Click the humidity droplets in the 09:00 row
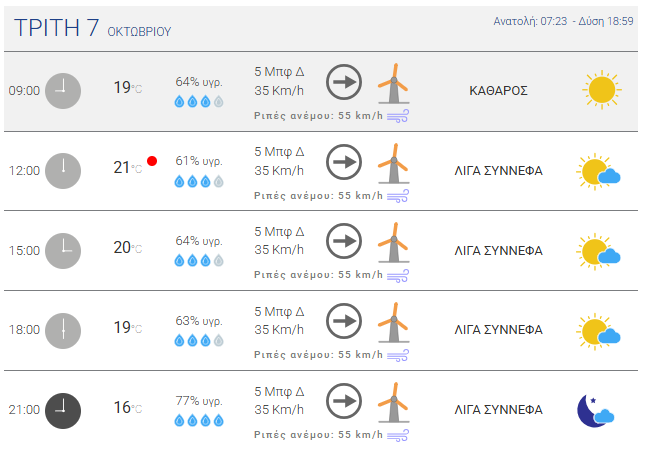648x450 pixels. (199, 101)
